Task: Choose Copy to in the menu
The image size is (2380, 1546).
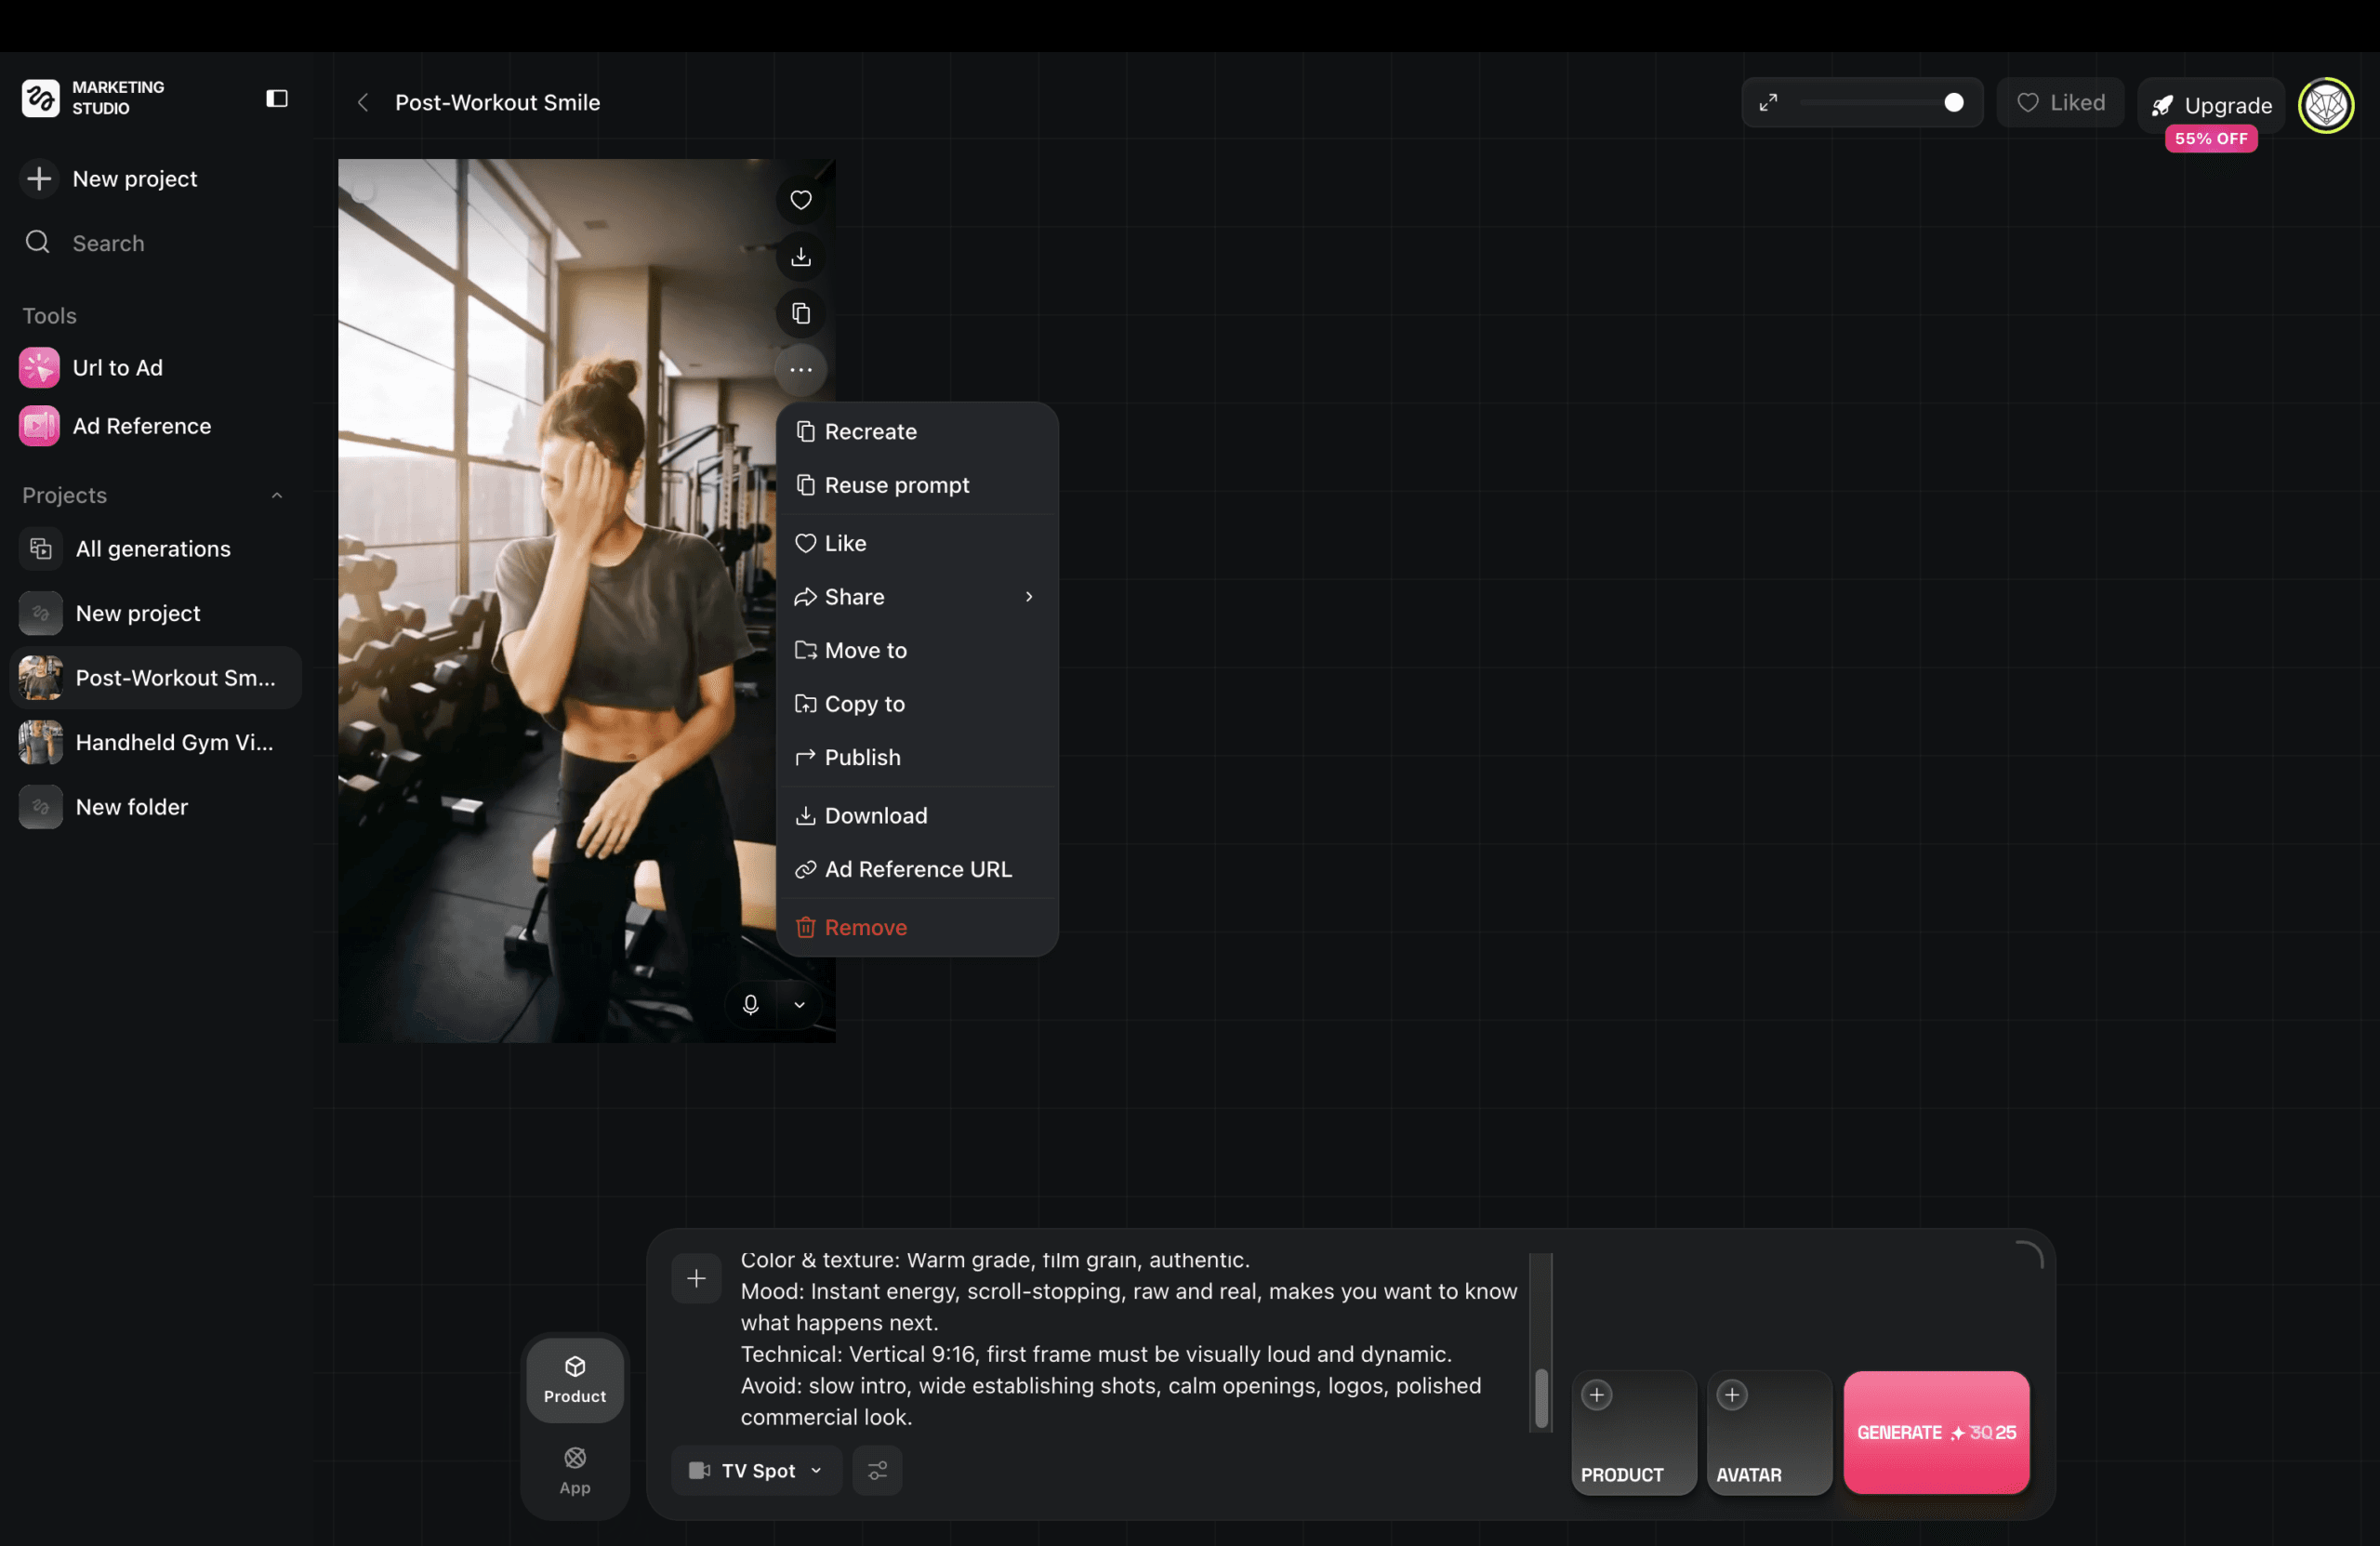Action: 917,703
